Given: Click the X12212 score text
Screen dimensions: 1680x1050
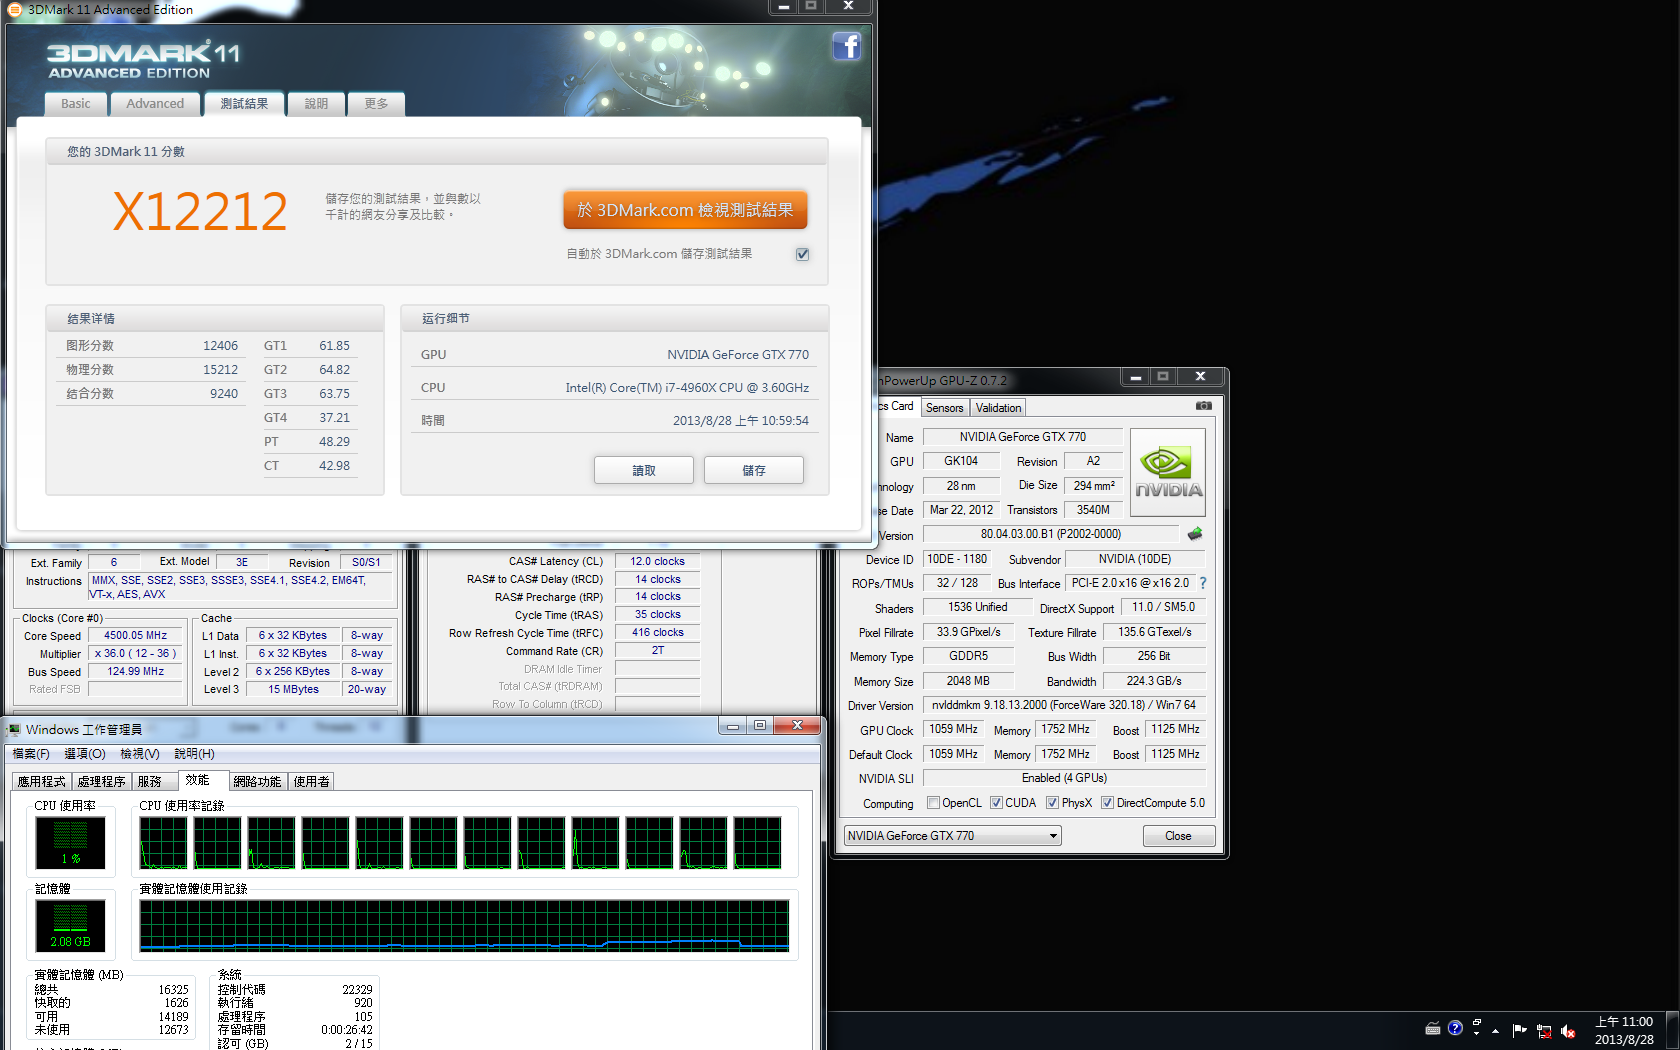Looking at the screenshot, I should coord(200,211).
